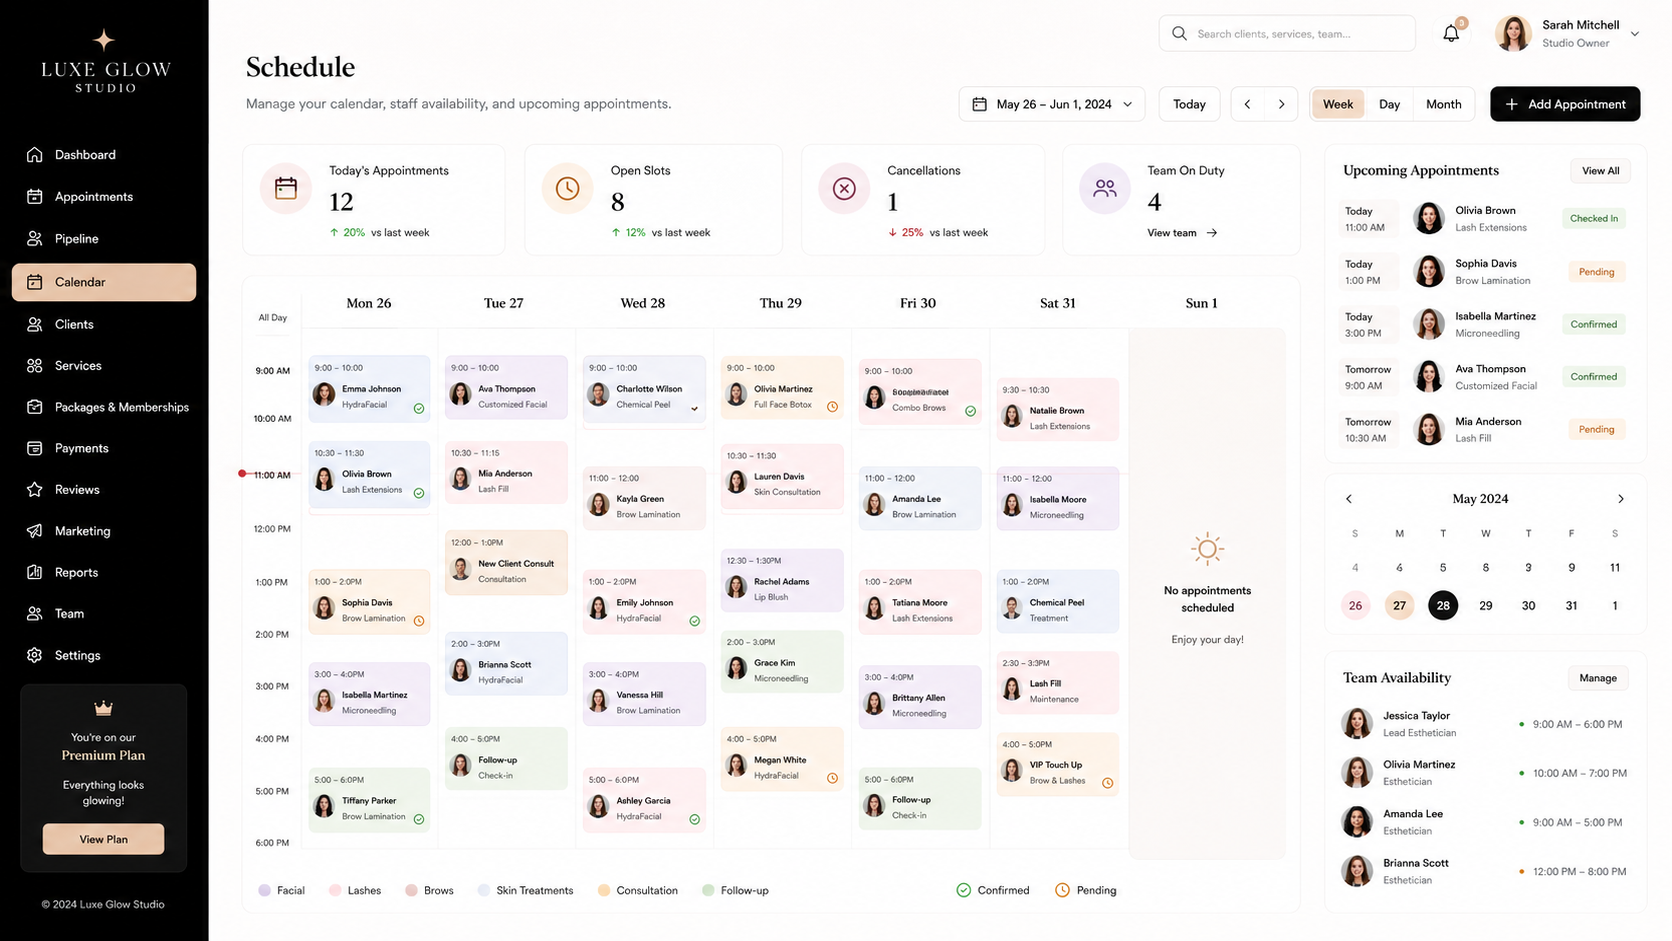This screenshot has width=1672, height=941.
Task: Expand the Charlotte Wilson appointment chevron
Action: point(694,408)
